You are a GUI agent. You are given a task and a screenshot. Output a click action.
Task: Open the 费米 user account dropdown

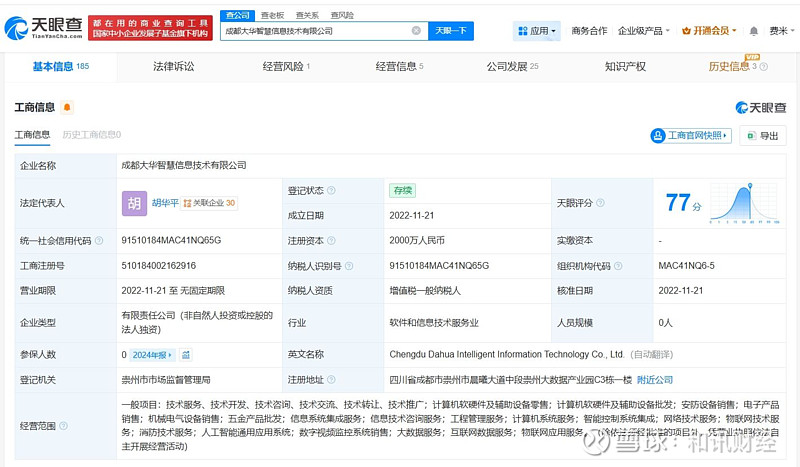point(778,31)
